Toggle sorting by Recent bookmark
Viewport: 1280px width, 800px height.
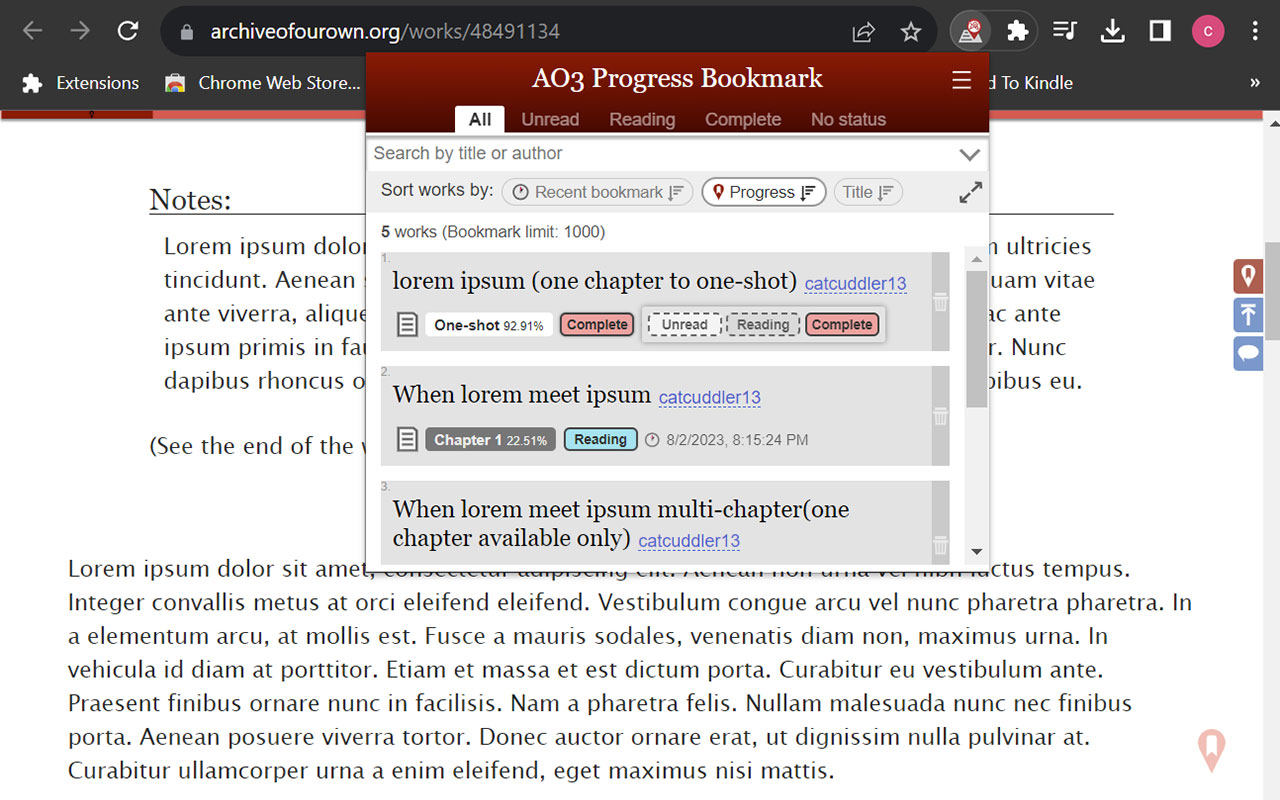[x=597, y=192]
